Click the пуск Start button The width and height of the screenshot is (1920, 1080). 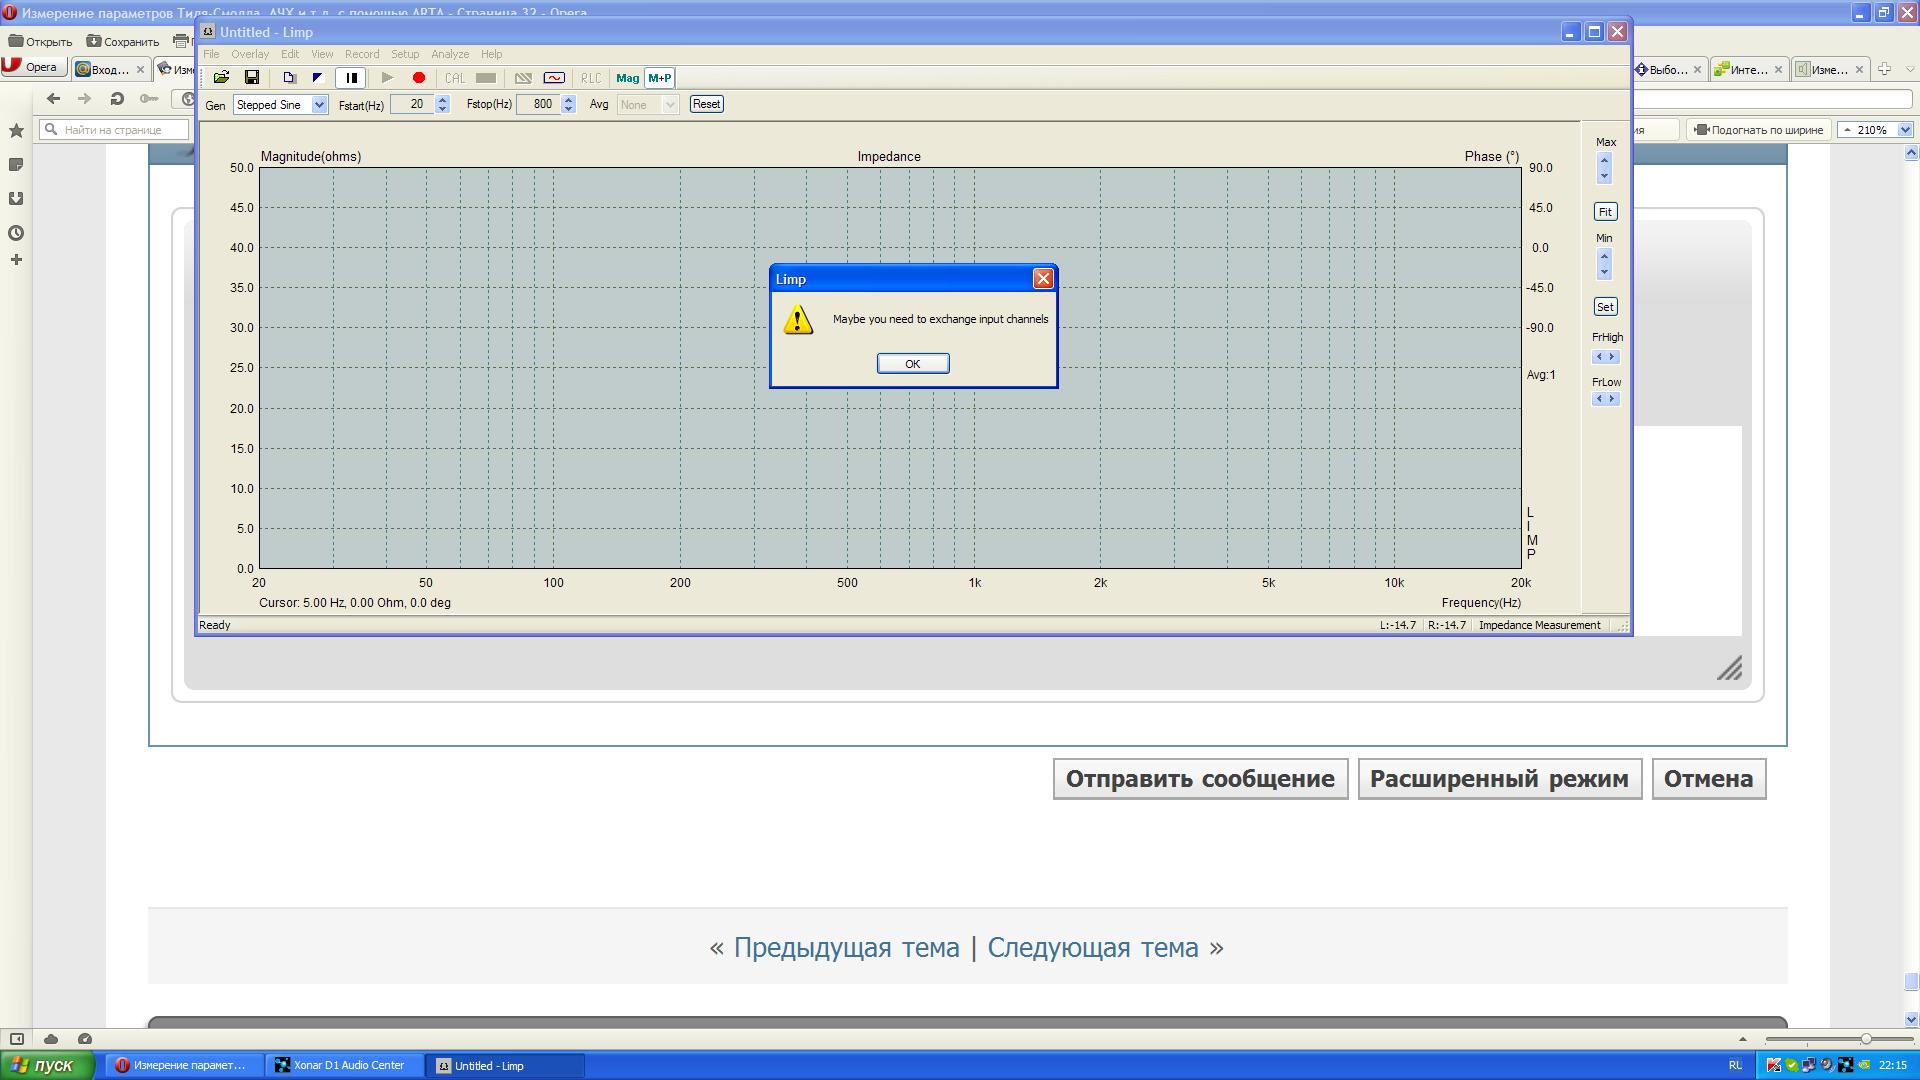tap(46, 1065)
